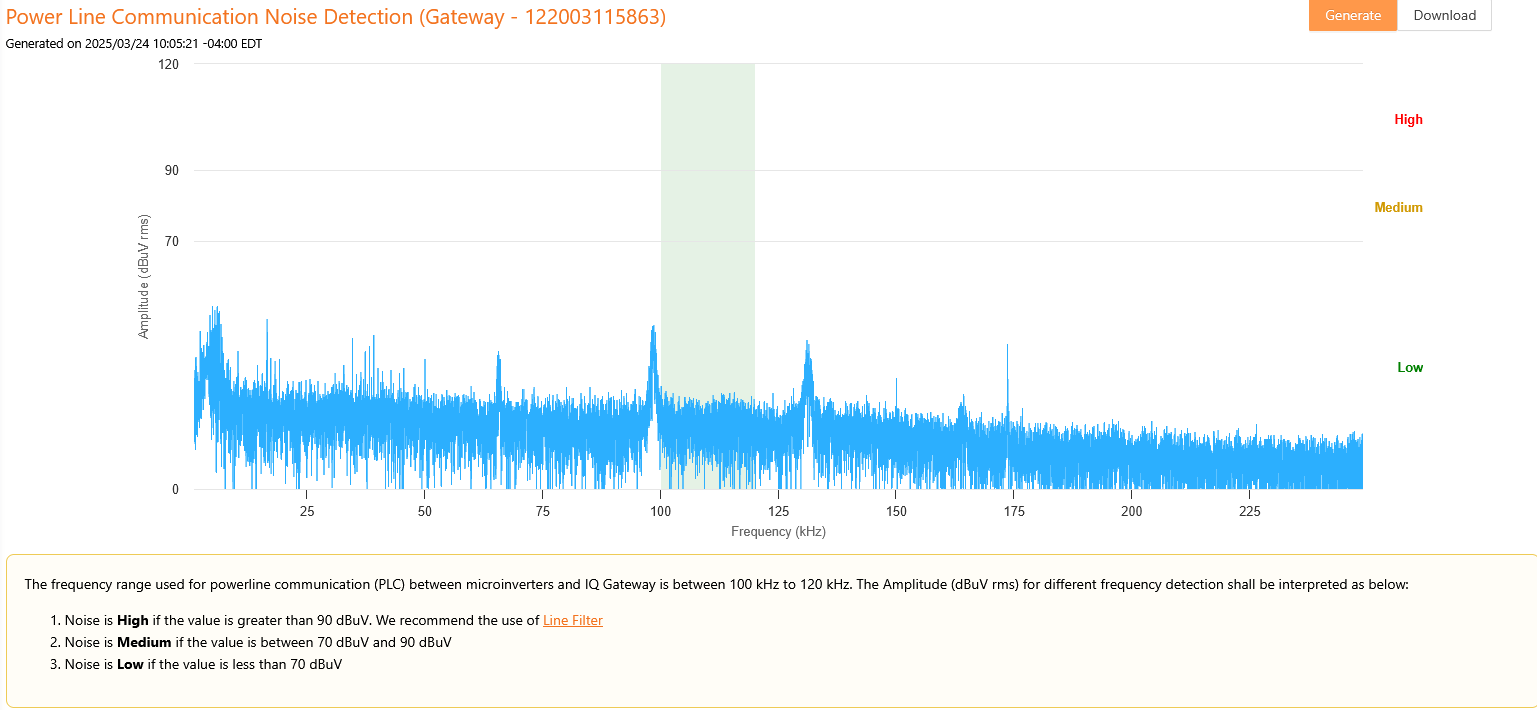Screen dimensions: 1537x710
Task: Click the Frequency (kHz) axis title
Action: click(778, 532)
